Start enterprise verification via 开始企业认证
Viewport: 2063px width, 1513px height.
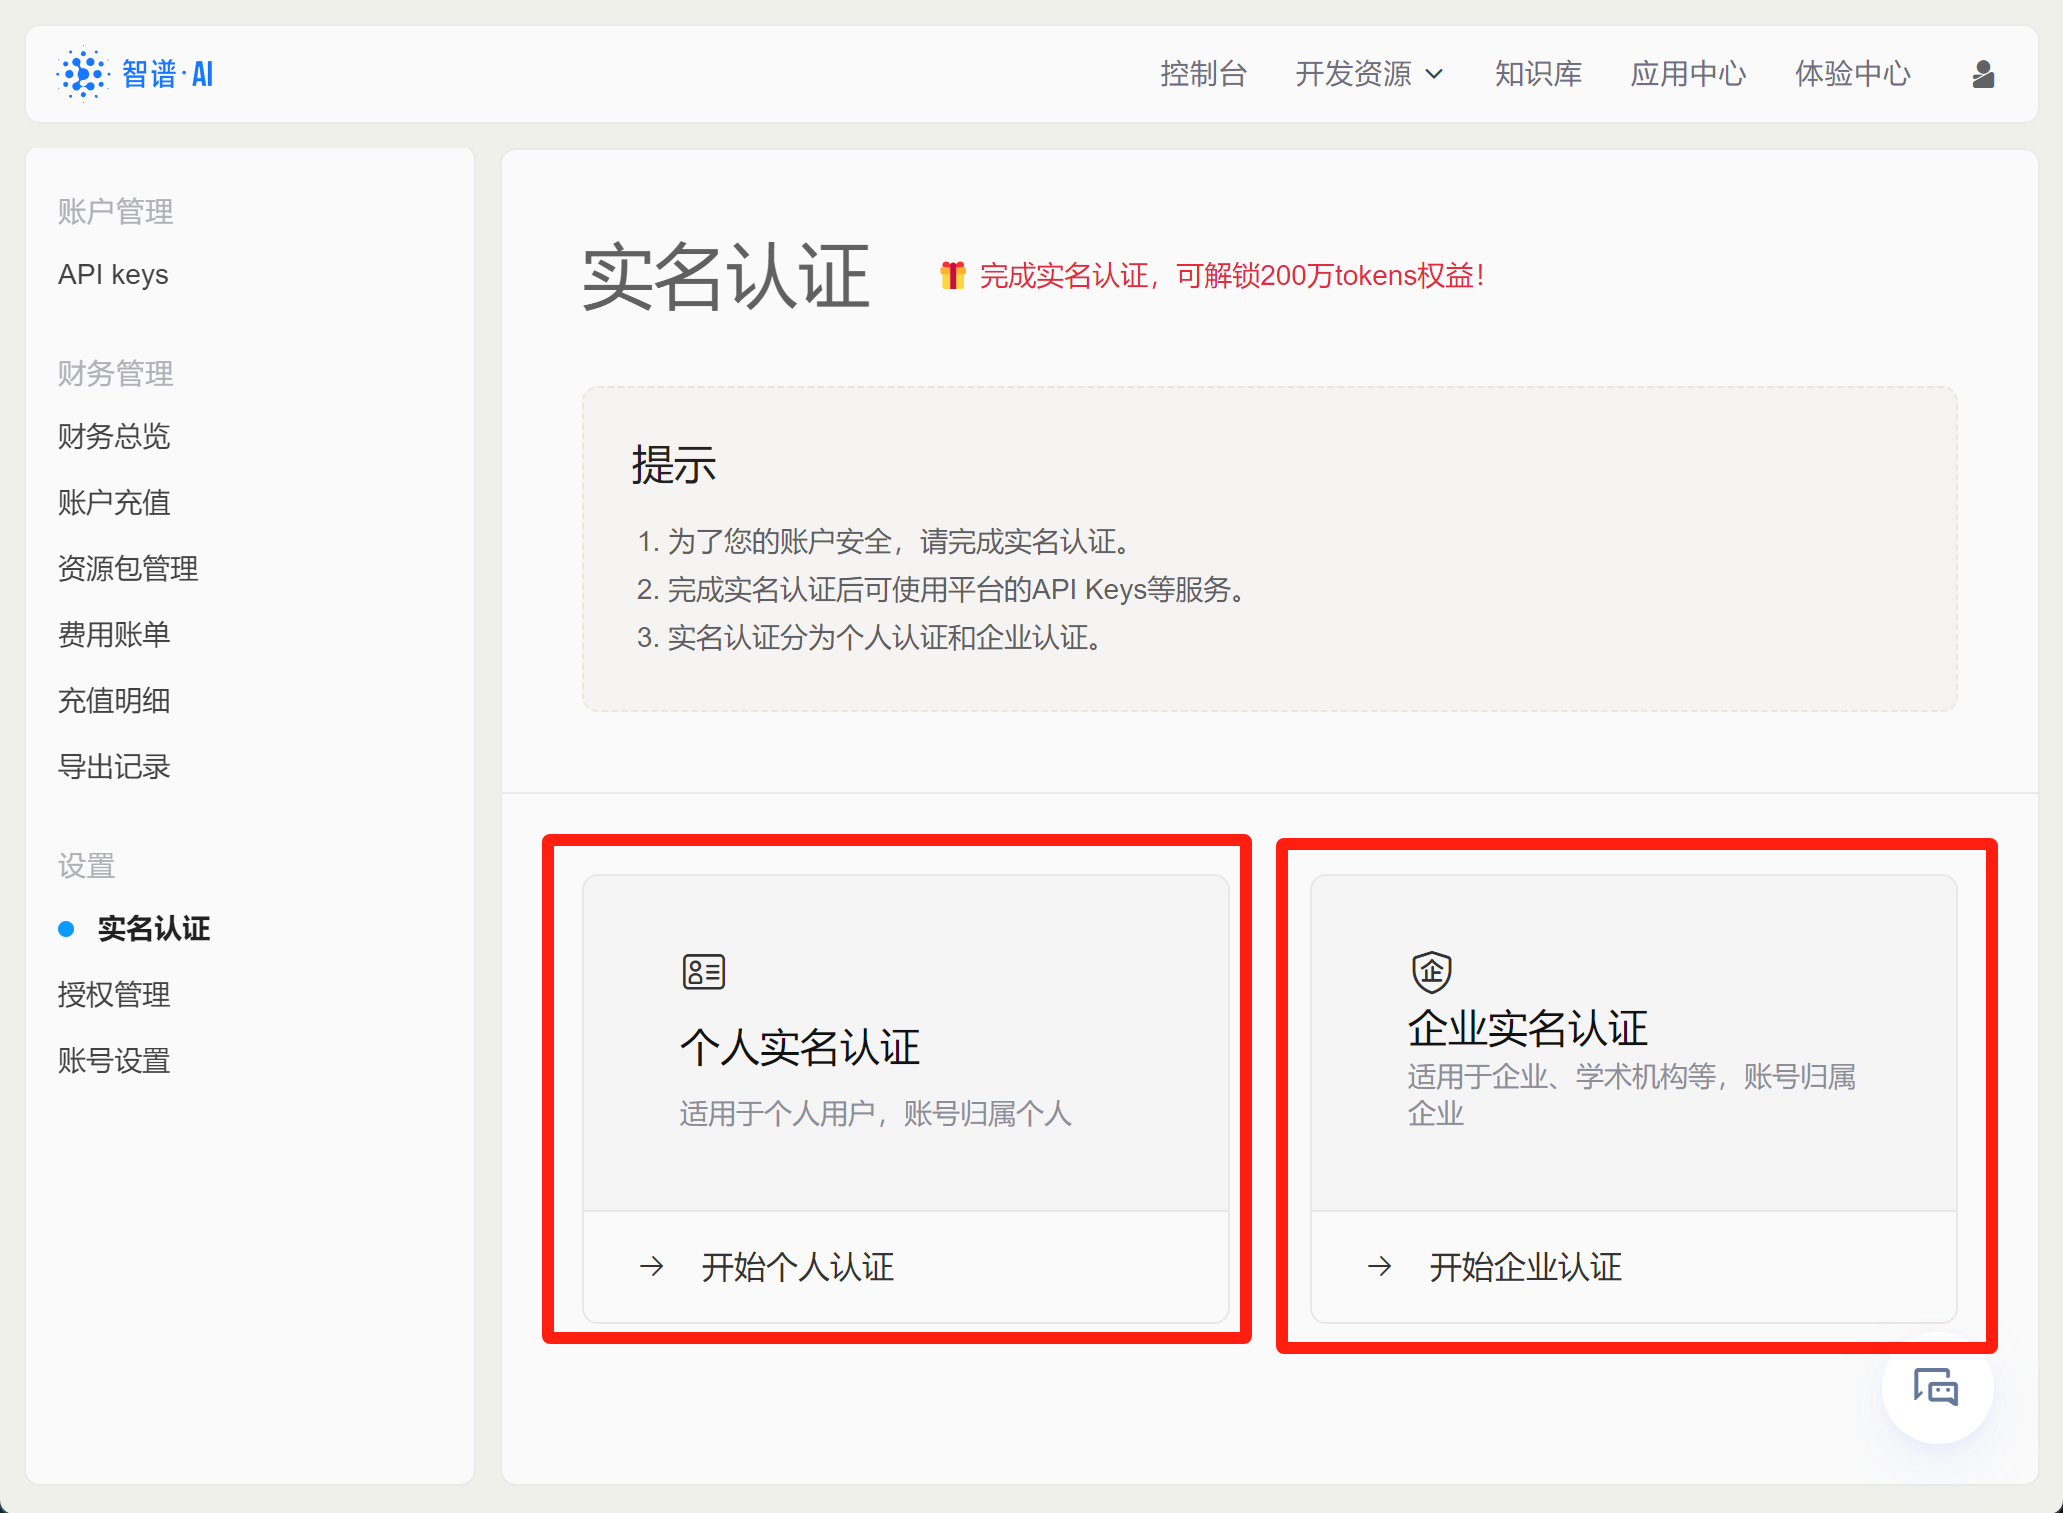[x=1525, y=1267]
